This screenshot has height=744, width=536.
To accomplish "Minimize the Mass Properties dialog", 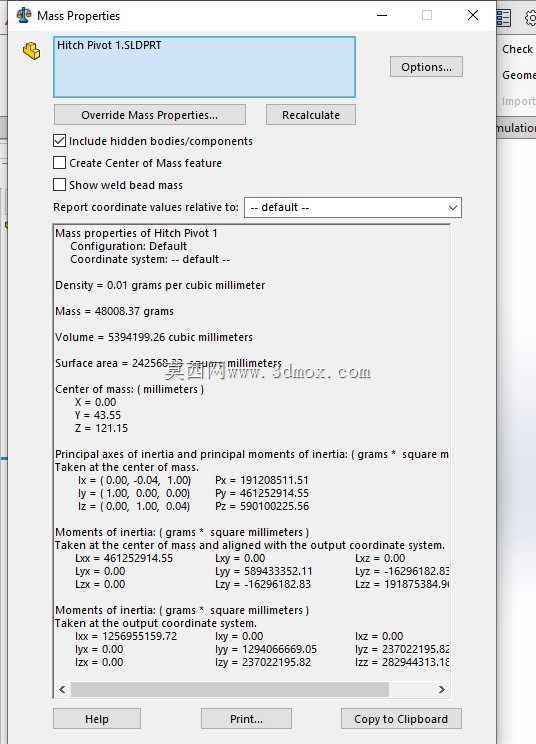I will pos(382,15).
